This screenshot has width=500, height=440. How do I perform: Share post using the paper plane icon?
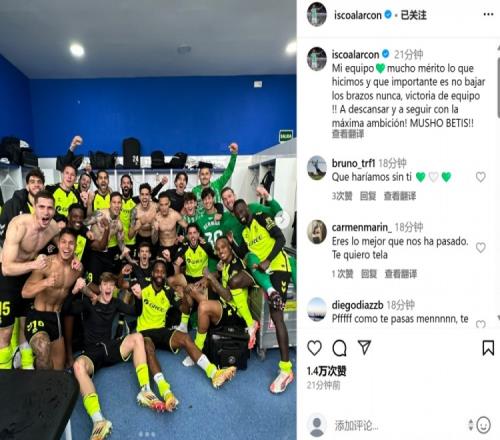(364, 348)
